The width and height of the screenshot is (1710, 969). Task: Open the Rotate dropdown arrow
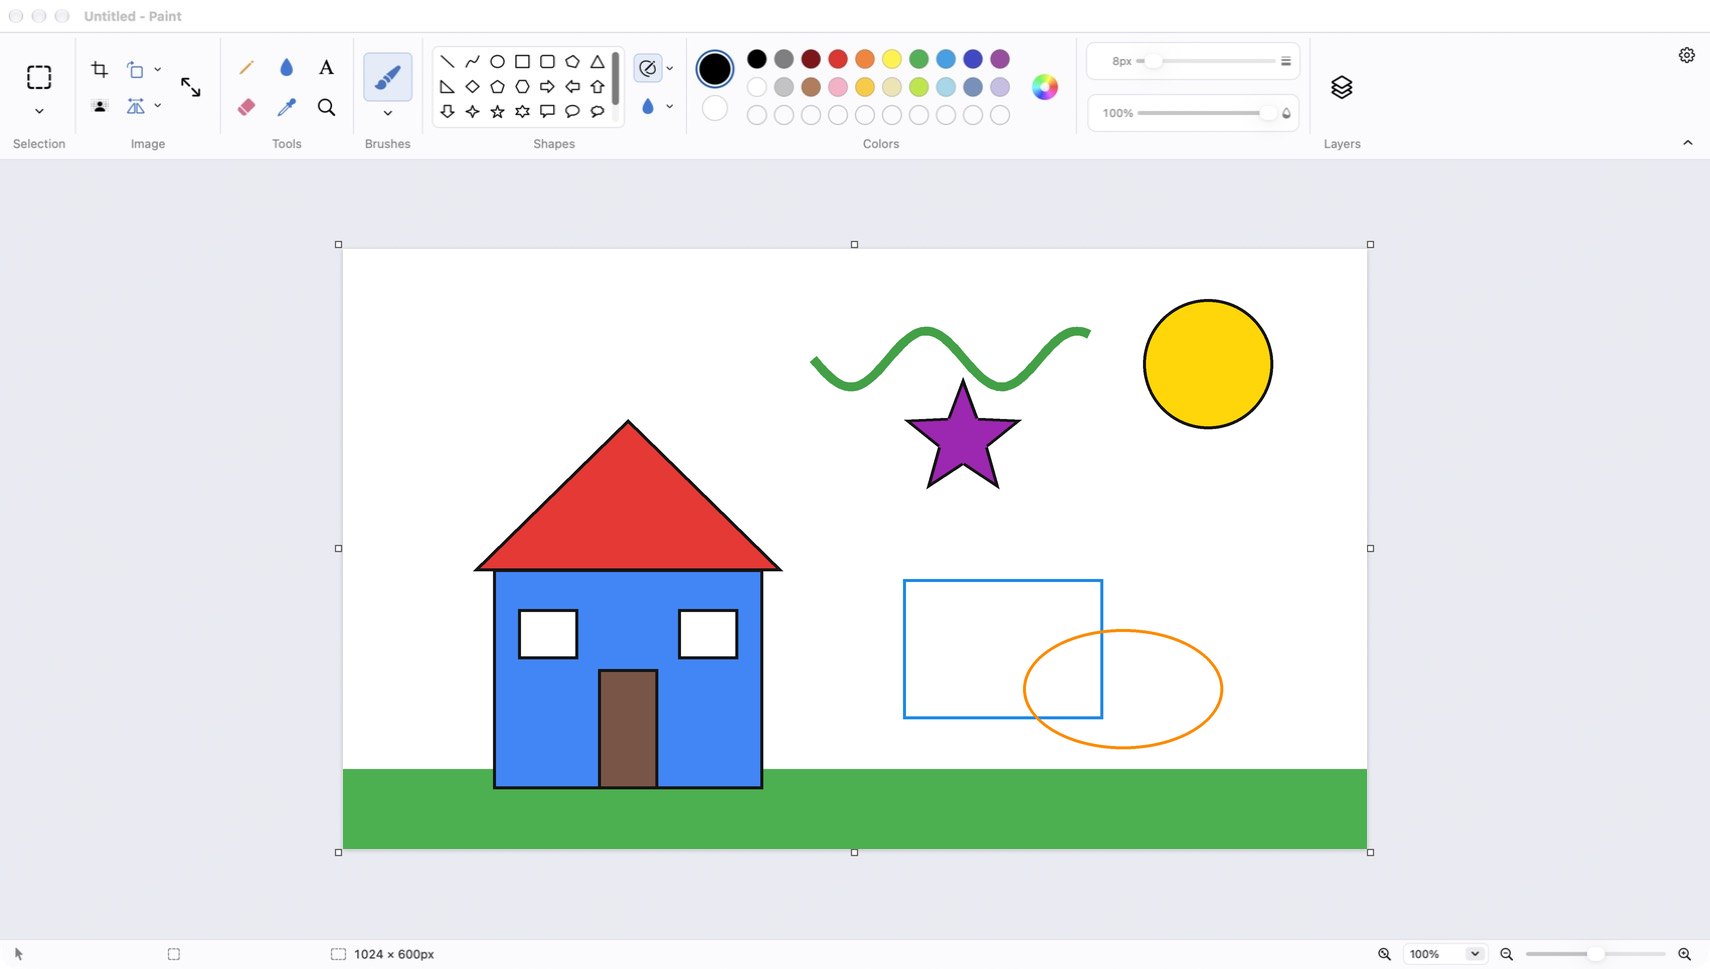click(157, 69)
